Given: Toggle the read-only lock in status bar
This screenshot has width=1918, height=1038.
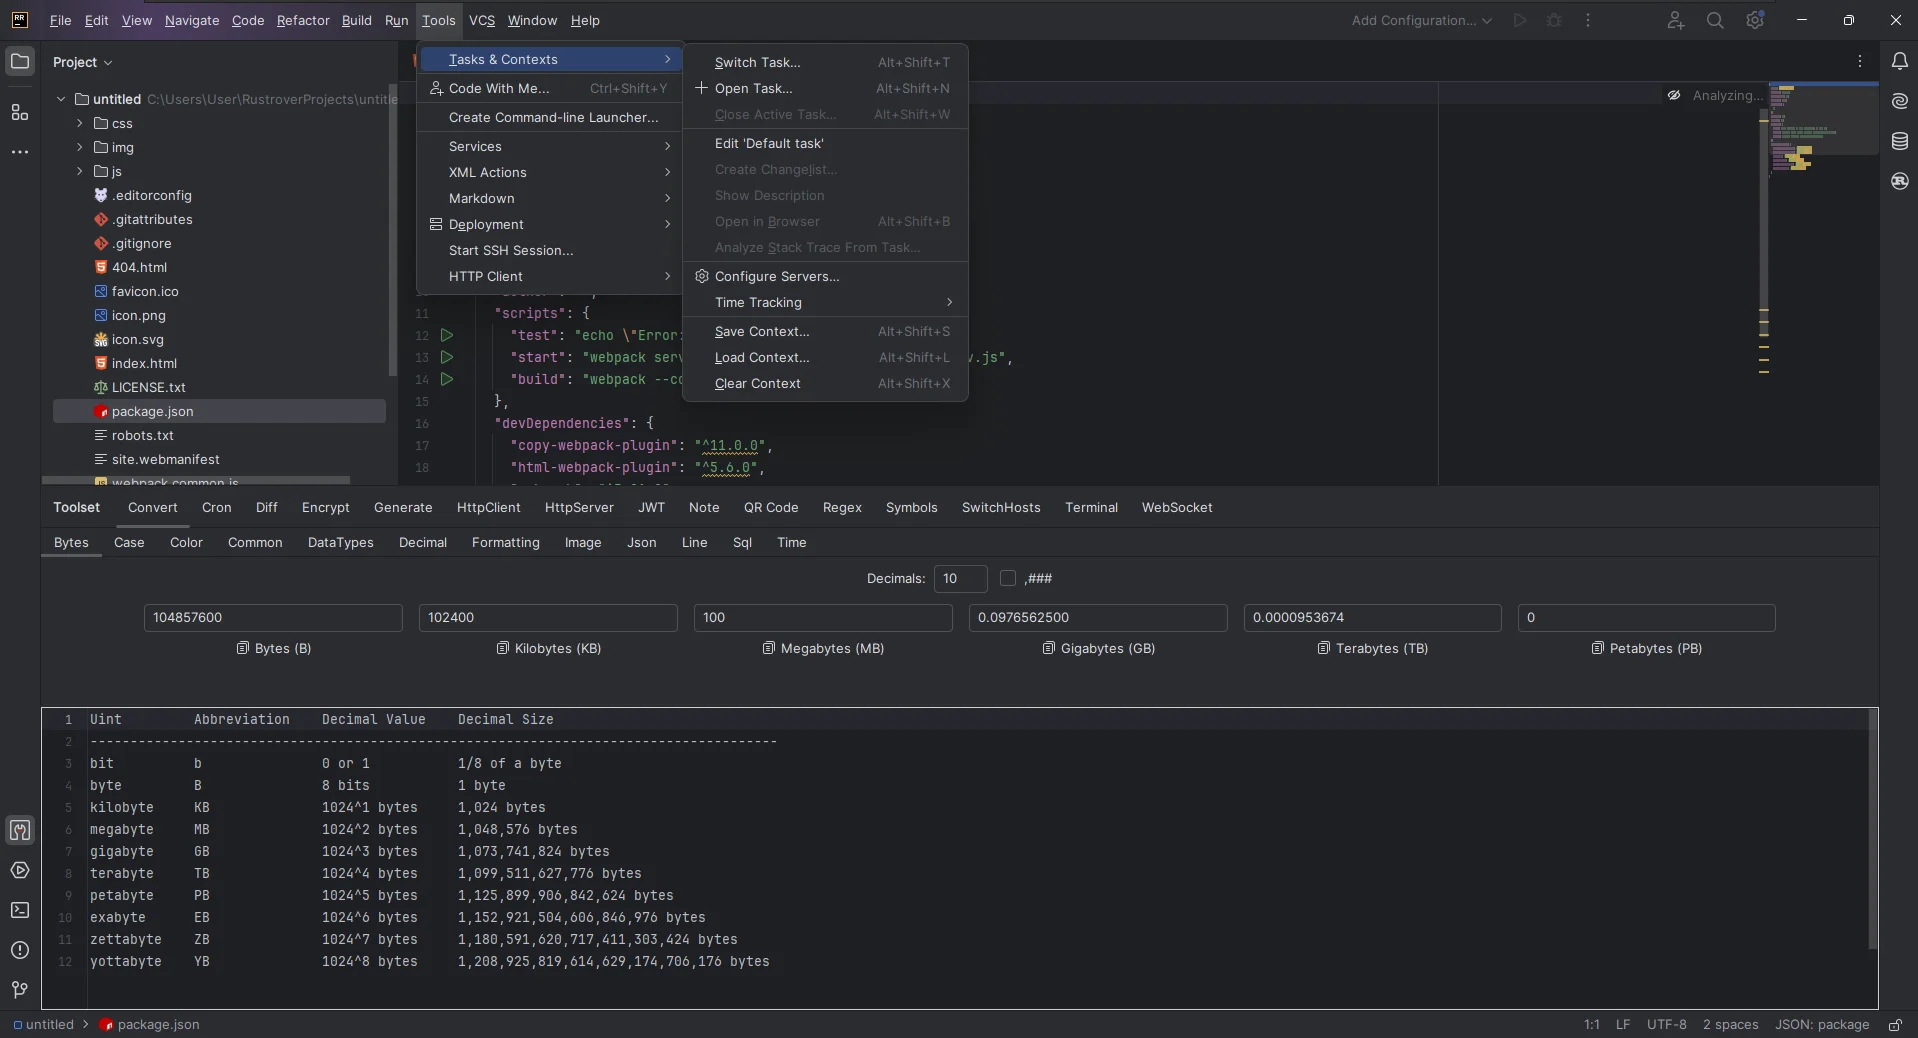Looking at the screenshot, I should [x=1894, y=1025].
